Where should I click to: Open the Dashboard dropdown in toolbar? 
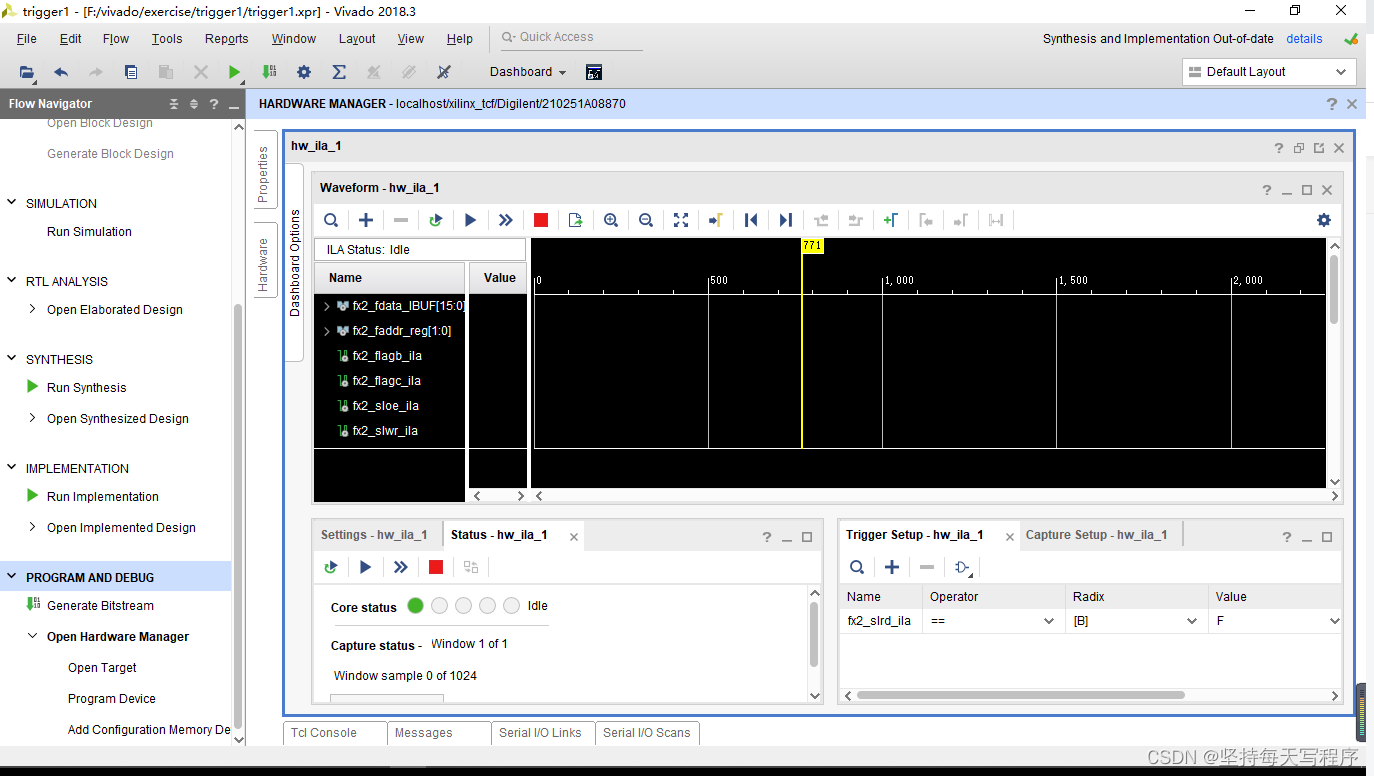point(528,72)
